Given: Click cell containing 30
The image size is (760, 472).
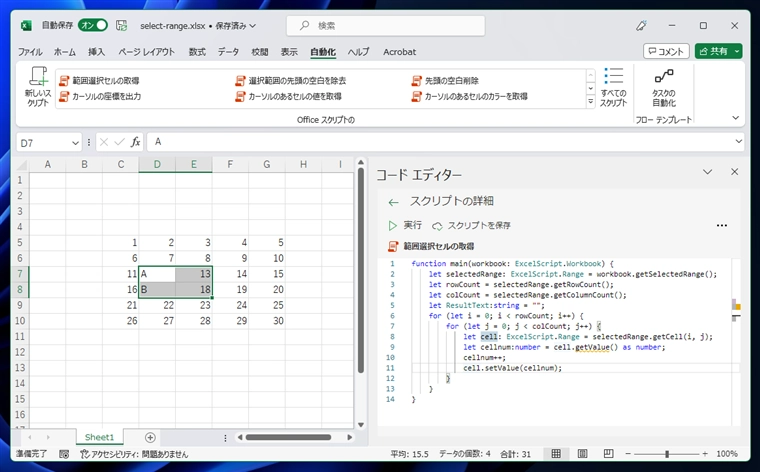Looking at the screenshot, I should (267, 321).
